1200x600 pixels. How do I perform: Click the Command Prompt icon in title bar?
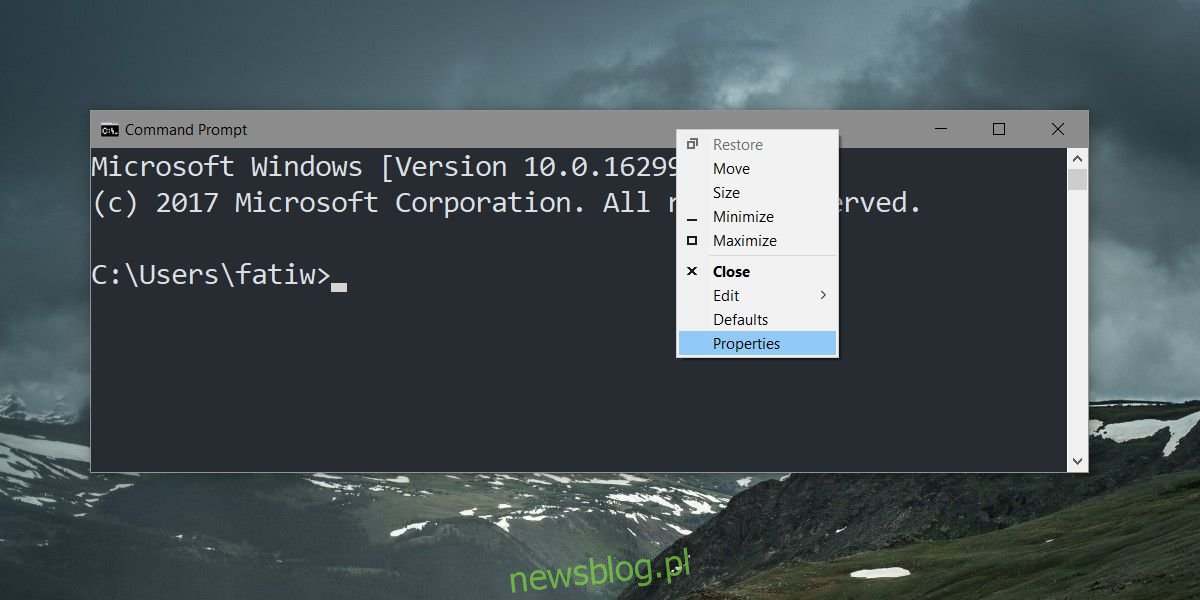110,129
